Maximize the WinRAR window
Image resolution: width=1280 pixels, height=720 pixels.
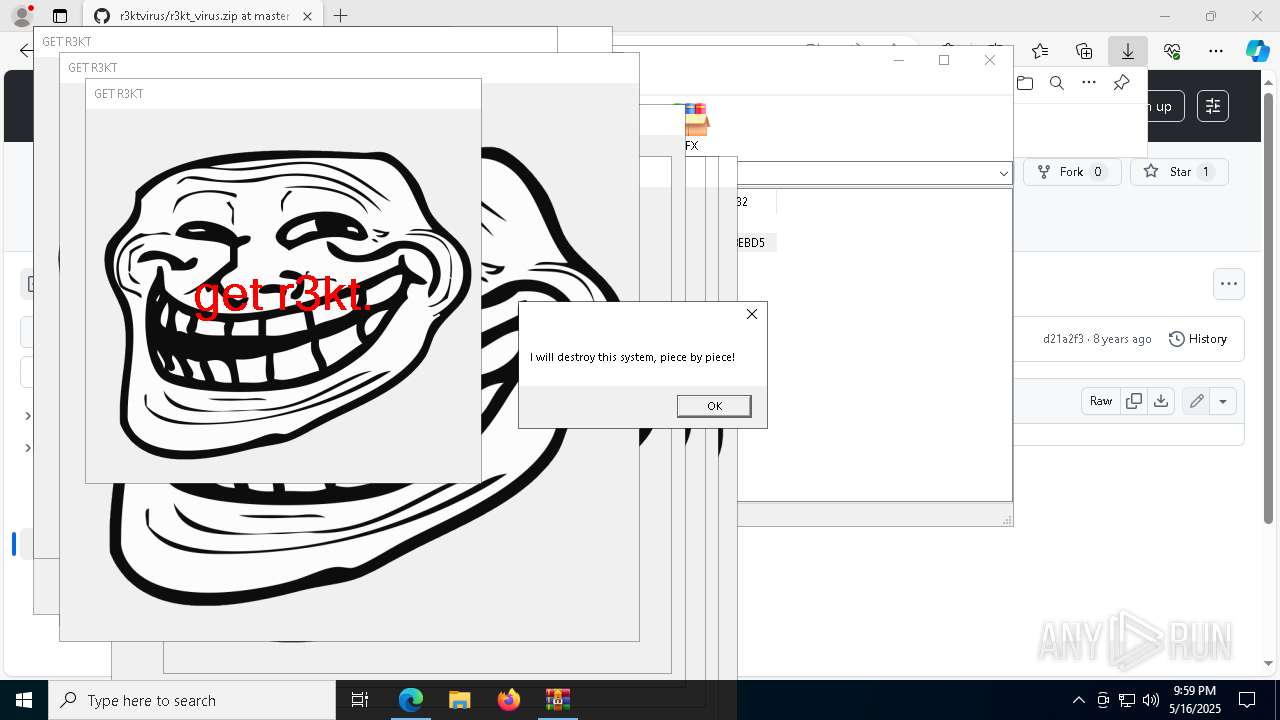(943, 60)
